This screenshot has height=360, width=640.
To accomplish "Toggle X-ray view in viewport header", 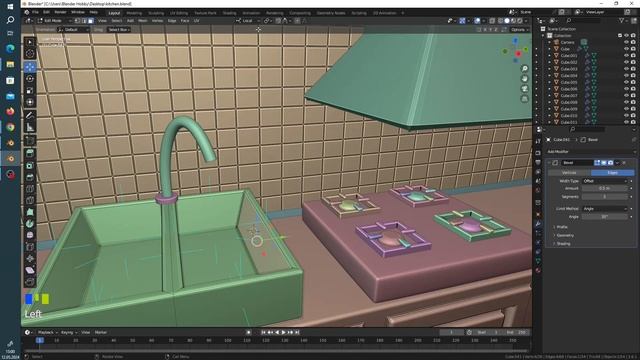I will pyautogui.click(x=492, y=20).
